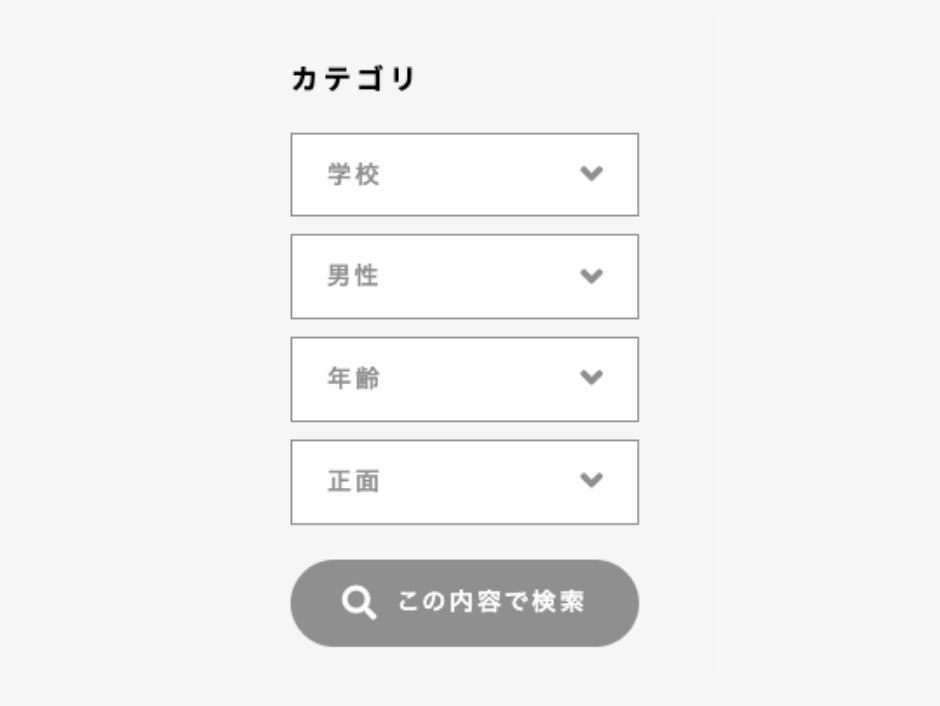The image size is (940, 706).
Task: Click the down arrow in the first selector
Action: (592, 174)
